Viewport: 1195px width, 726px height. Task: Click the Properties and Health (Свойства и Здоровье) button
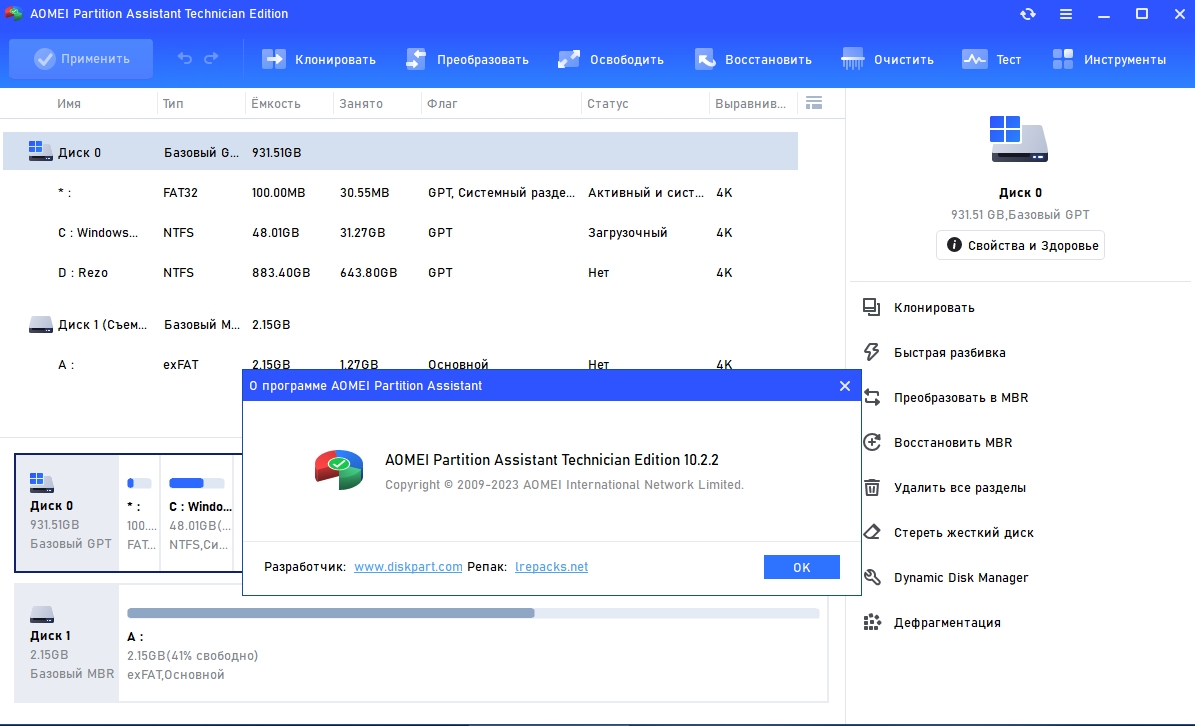1020,245
